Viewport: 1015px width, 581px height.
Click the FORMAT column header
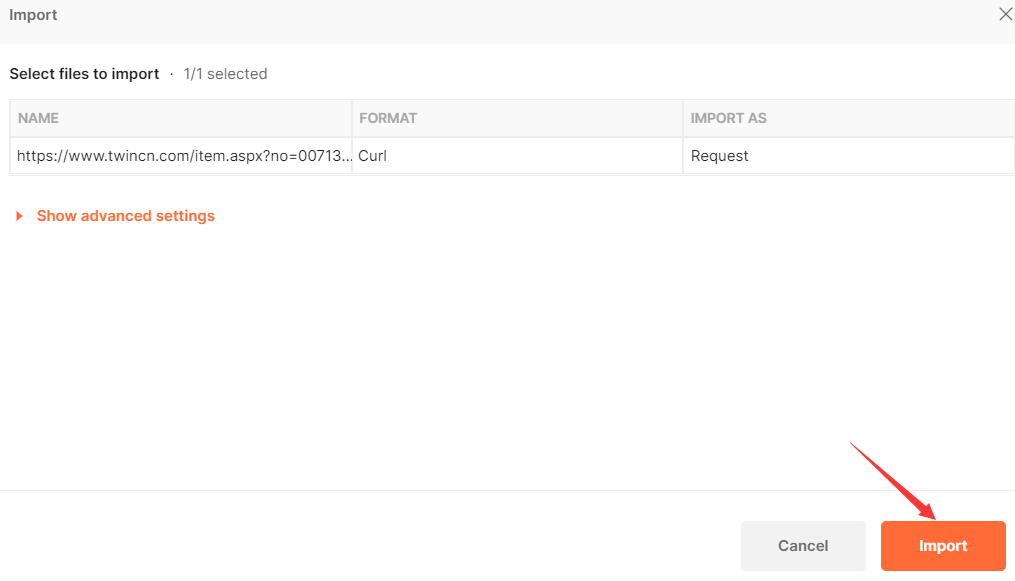pyautogui.click(x=517, y=118)
